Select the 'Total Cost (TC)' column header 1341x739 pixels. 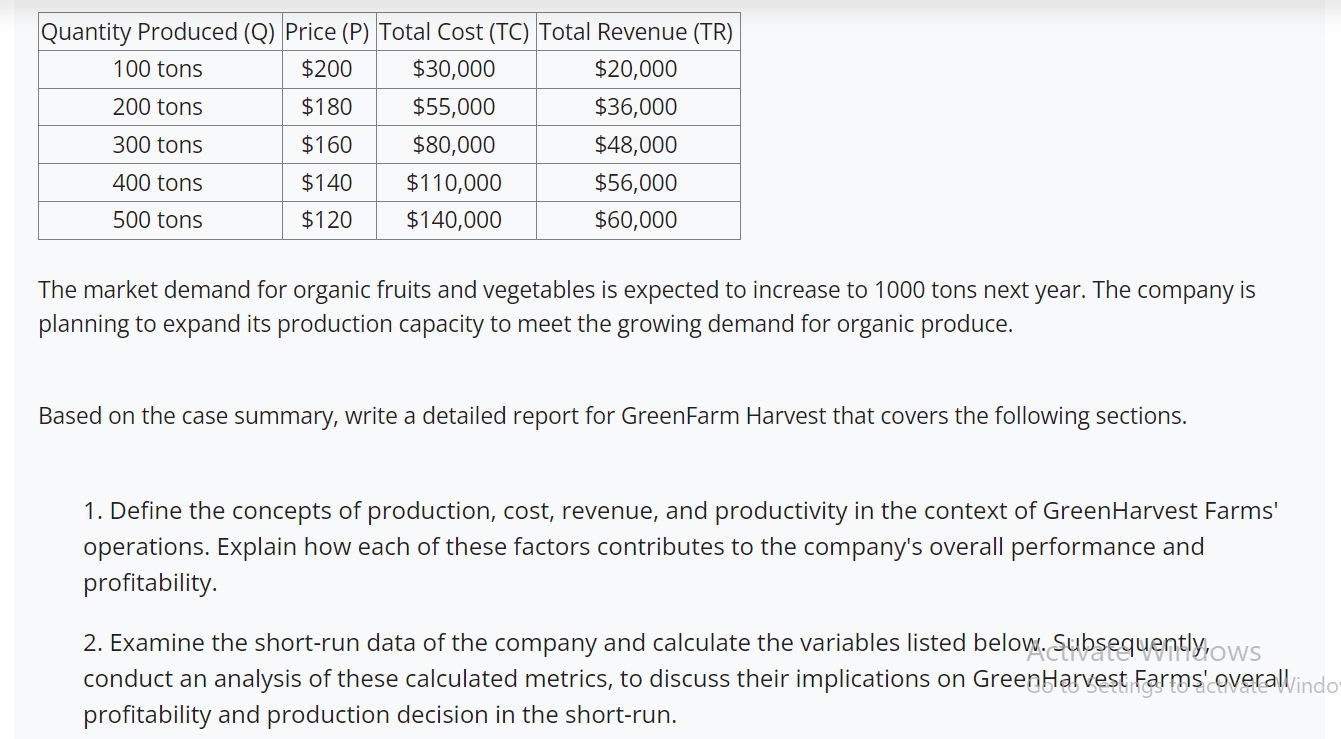pos(454,32)
